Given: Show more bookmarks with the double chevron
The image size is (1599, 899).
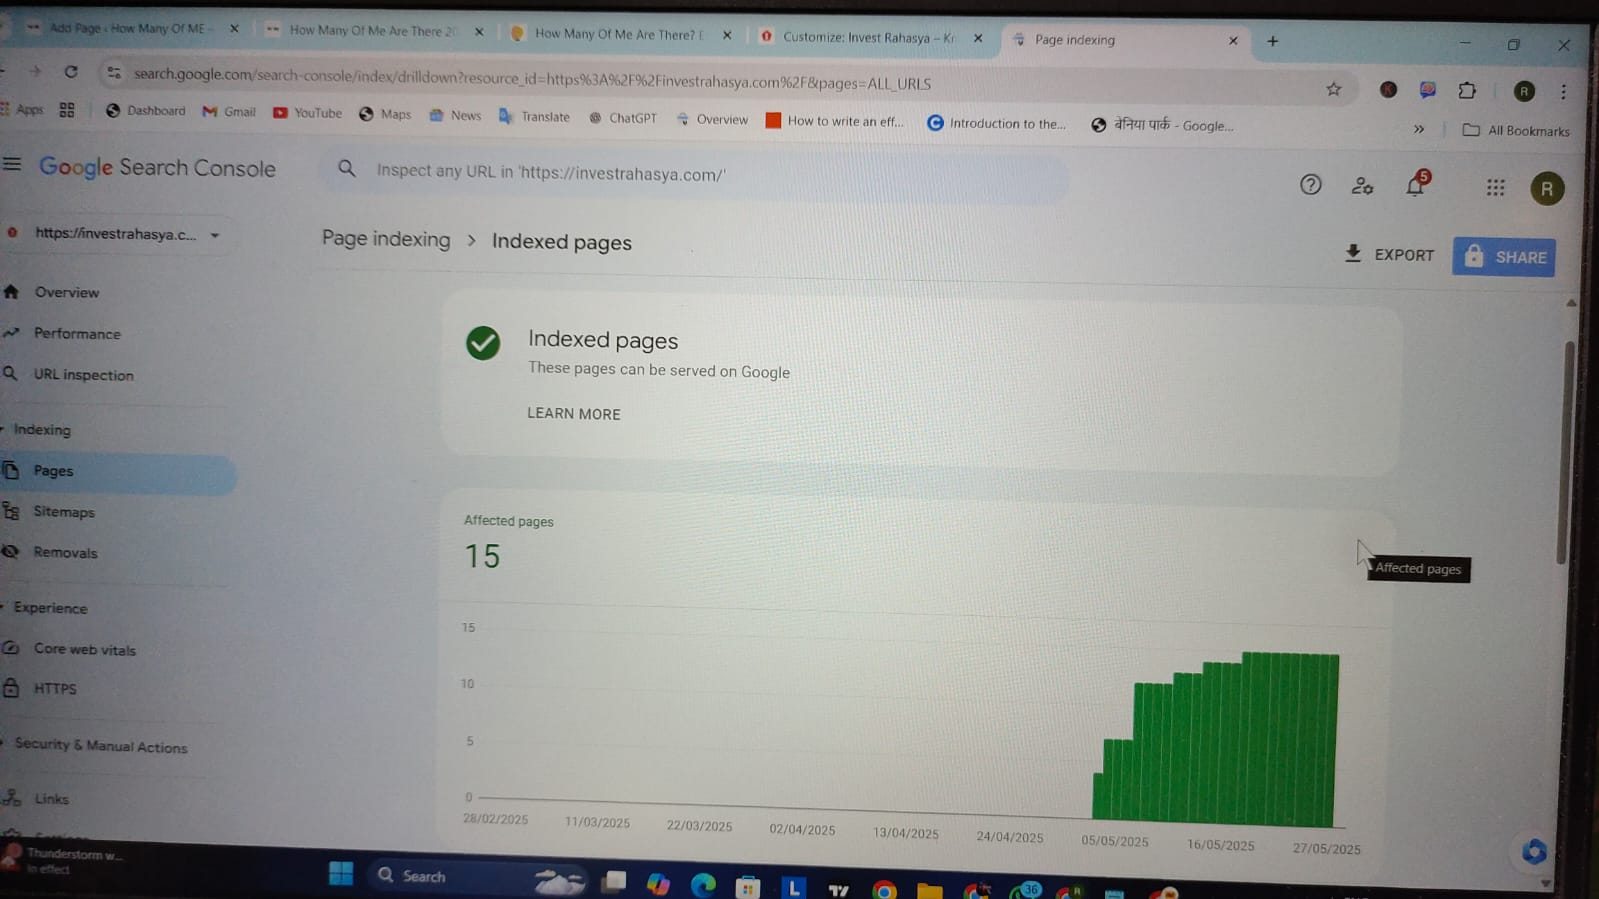Looking at the screenshot, I should click(x=1418, y=129).
